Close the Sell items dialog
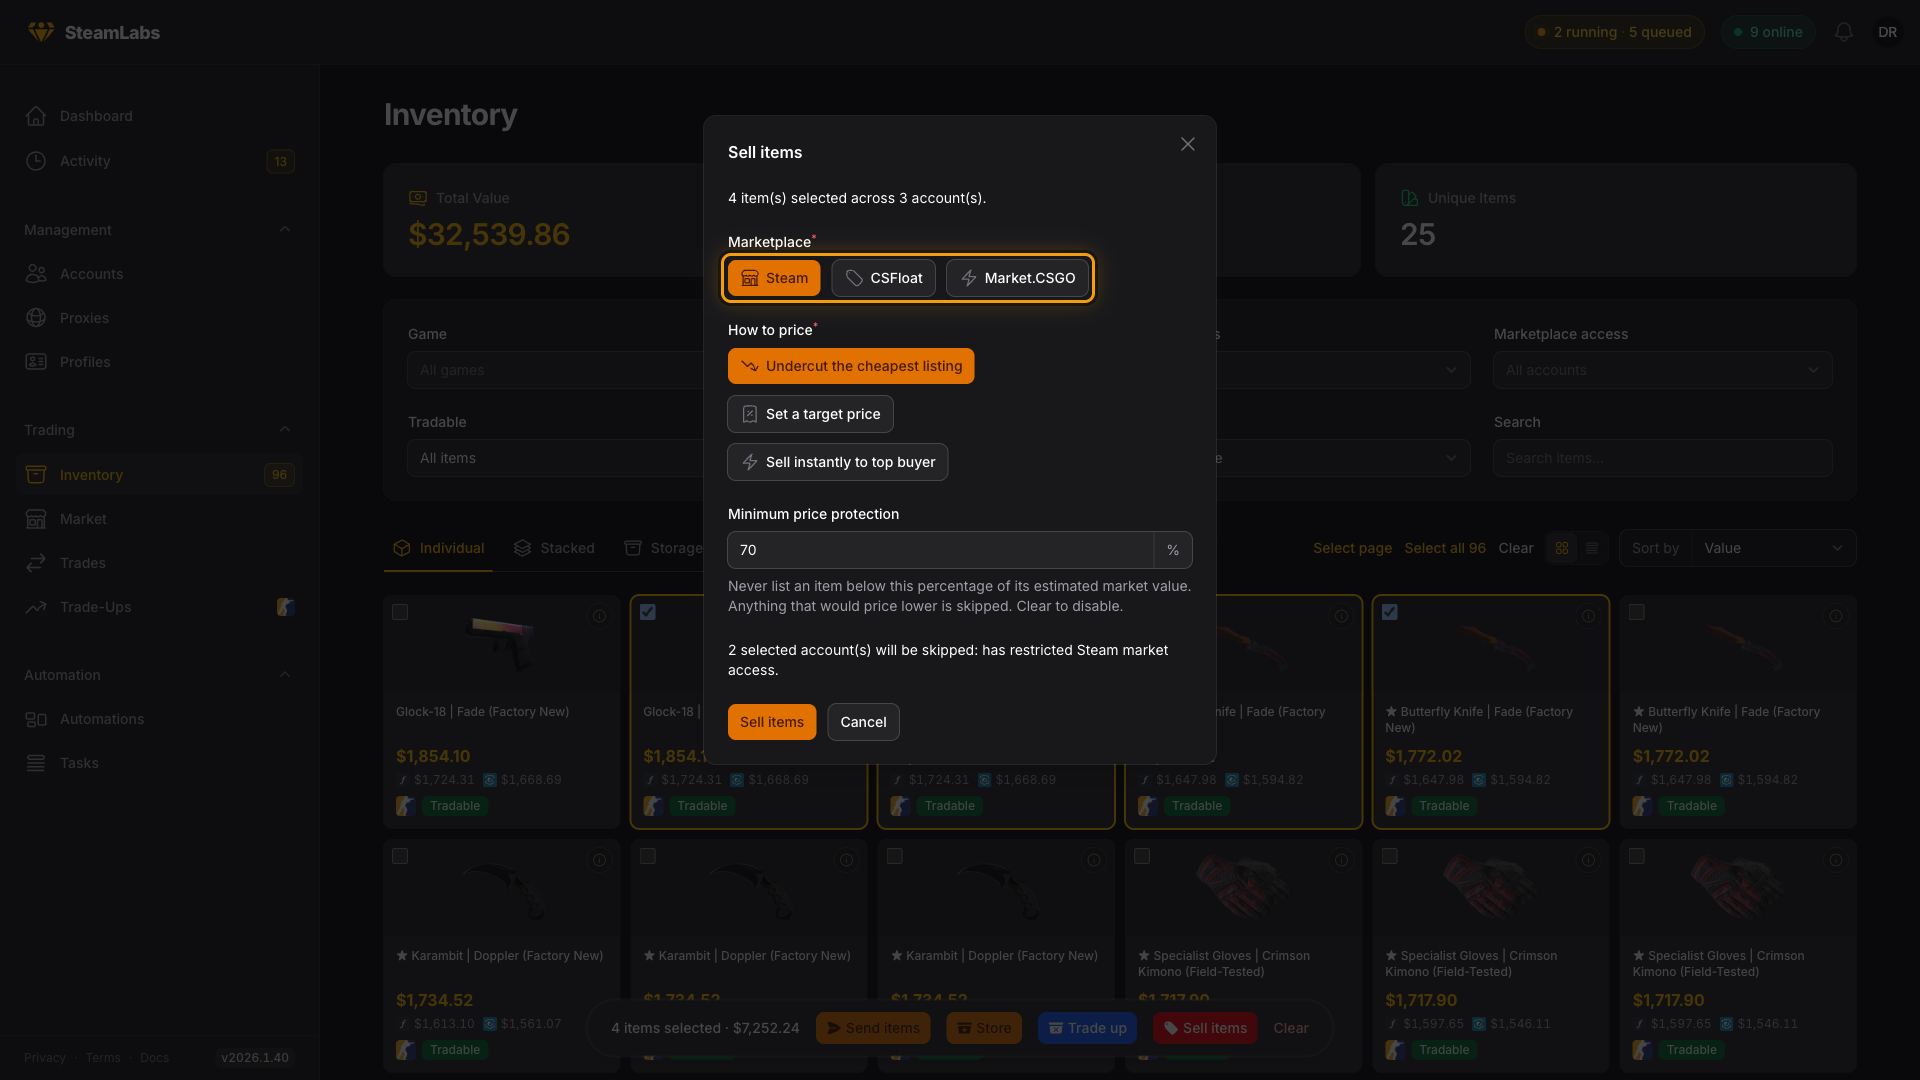Screen dimensions: 1920x1080 coord(1187,144)
